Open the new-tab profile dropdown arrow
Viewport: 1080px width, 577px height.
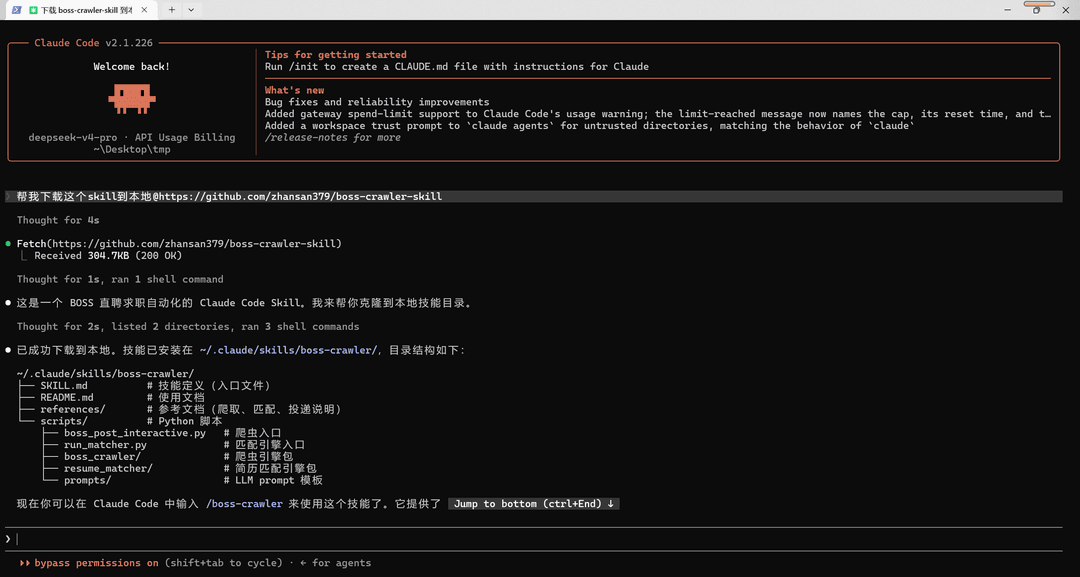(191, 10)
